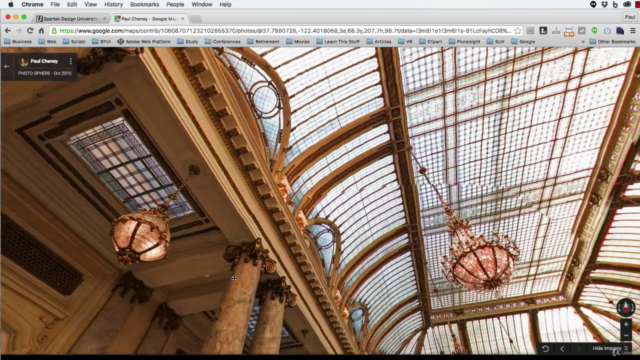The image size is (640, 360).
Task: Open the Google bookmarks folder
Action: click(523, 42)
